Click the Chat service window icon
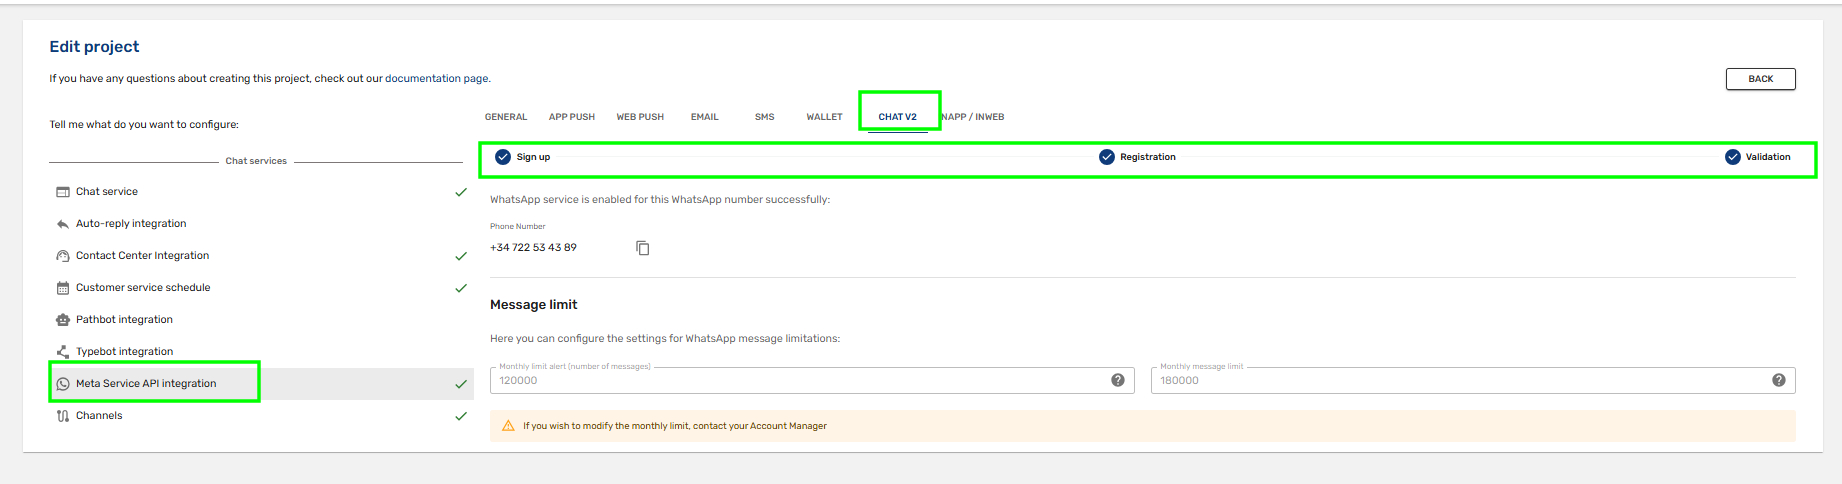The height and width of the screenshot is (484, 1842). coord(63,192)
